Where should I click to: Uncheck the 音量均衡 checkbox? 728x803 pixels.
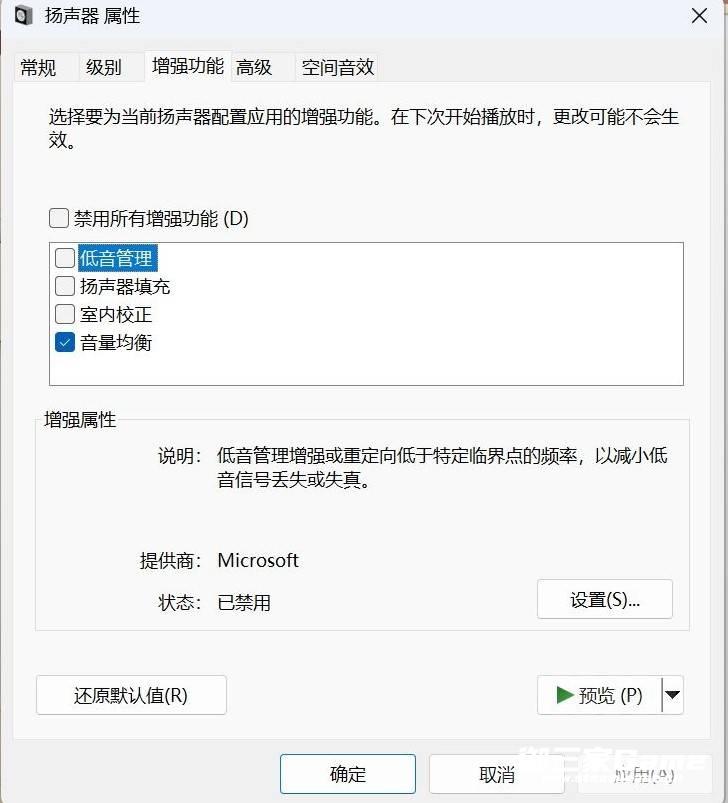click(x=65, y=342)
